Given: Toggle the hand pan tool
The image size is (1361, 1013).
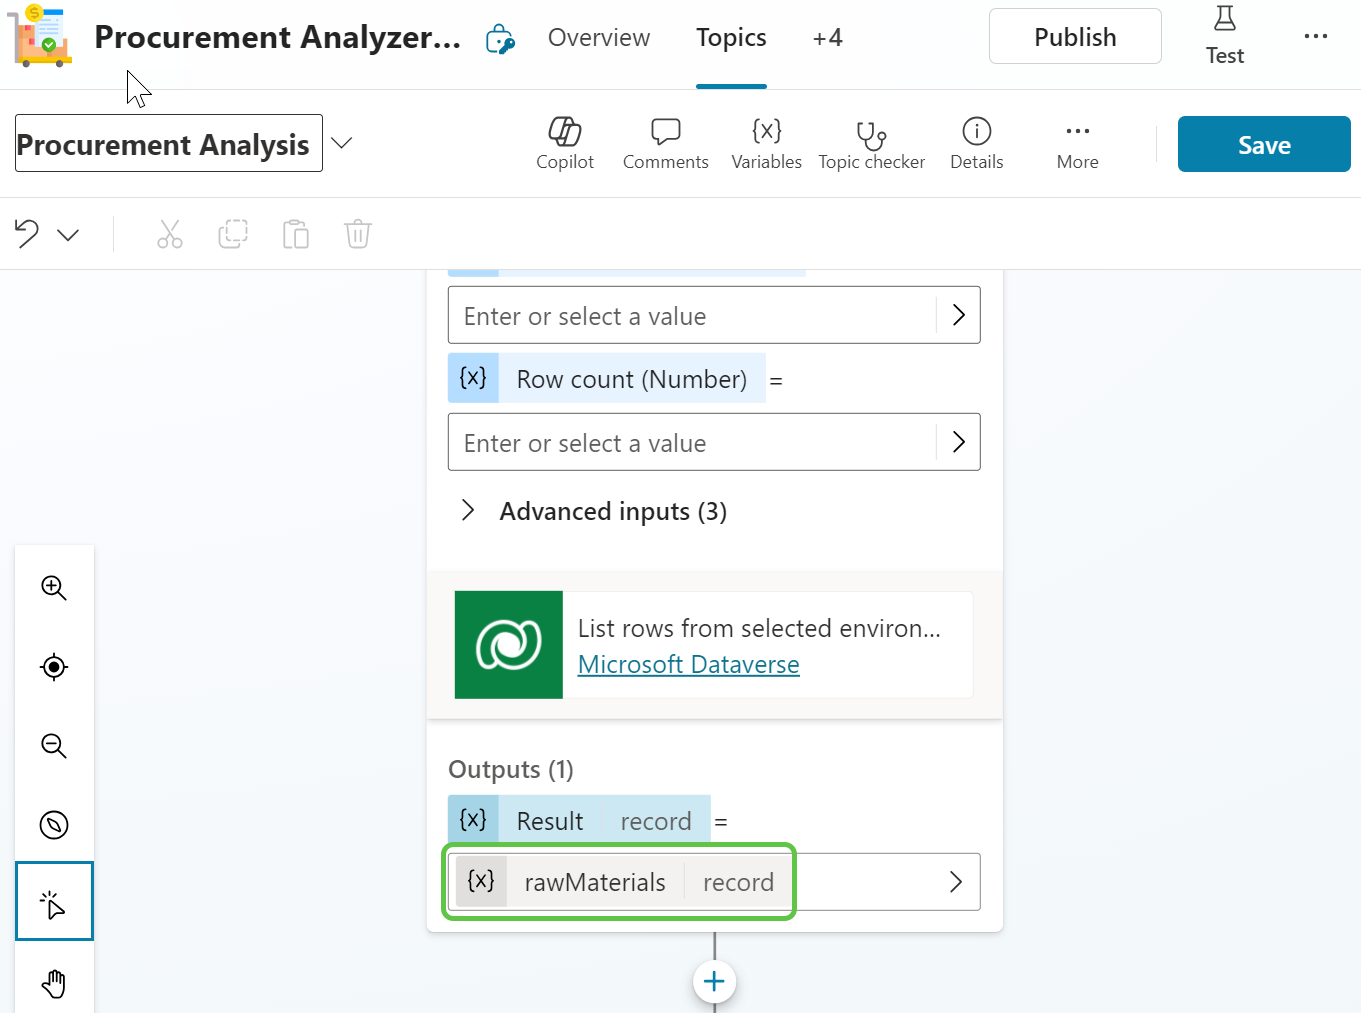Looking at the screenshot, I should coord(54,983).
